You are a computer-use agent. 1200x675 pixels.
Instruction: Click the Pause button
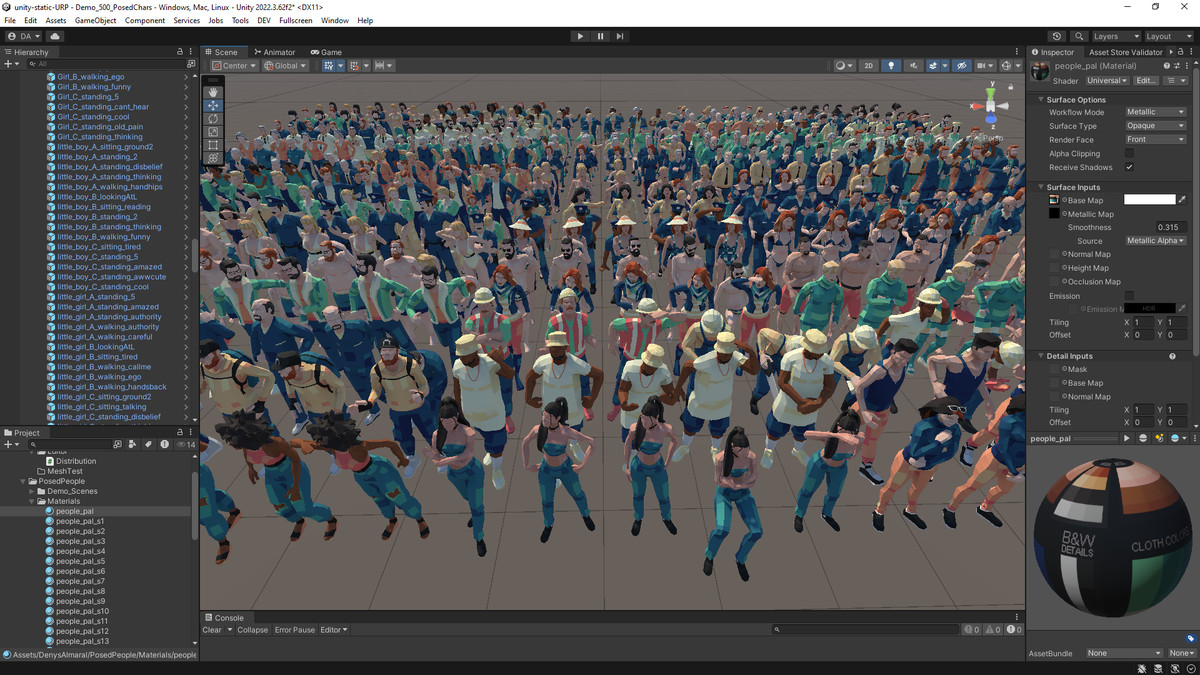pyautogui.click(x=600, y=36)
